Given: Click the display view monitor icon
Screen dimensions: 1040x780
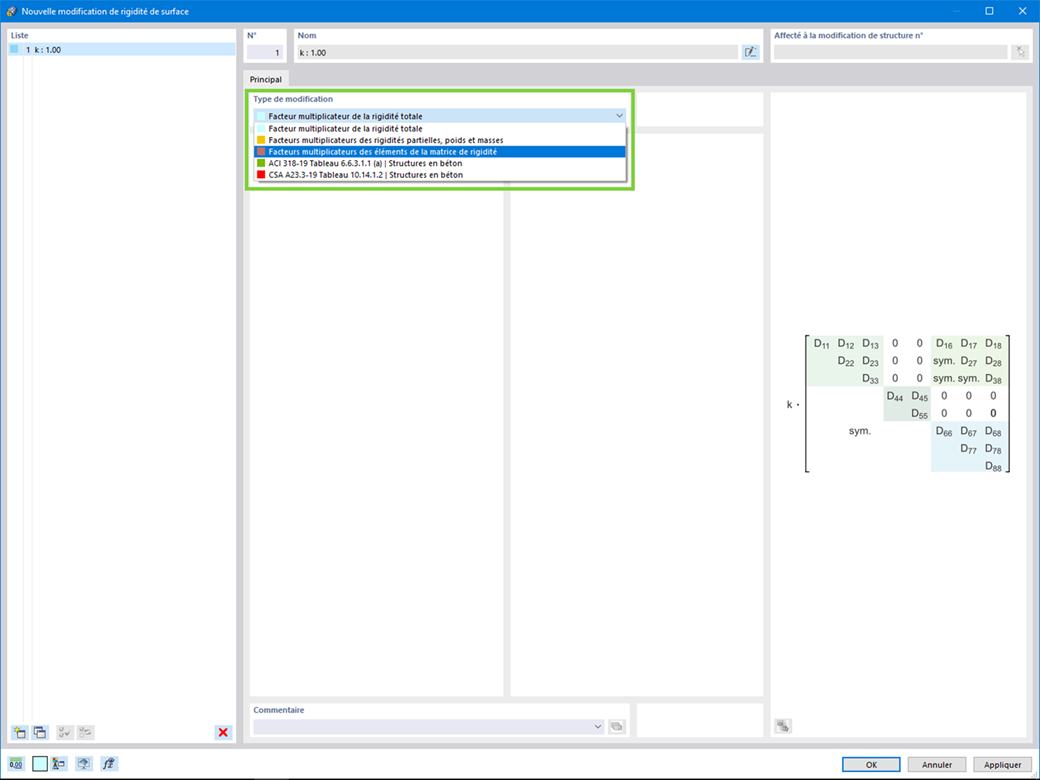Looking at the screenshot, I should tap(84, 764).
